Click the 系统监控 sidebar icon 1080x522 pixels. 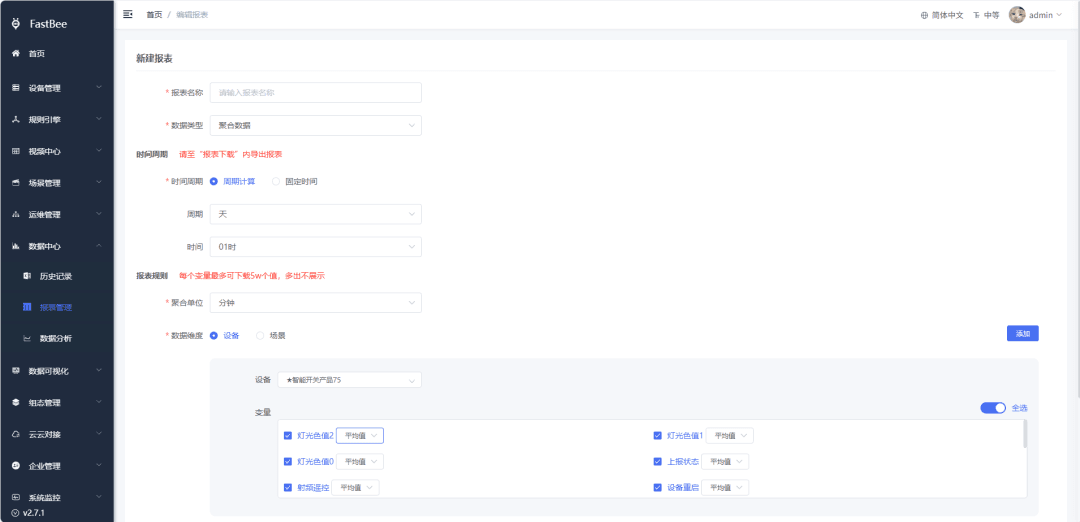coord(16,497)
